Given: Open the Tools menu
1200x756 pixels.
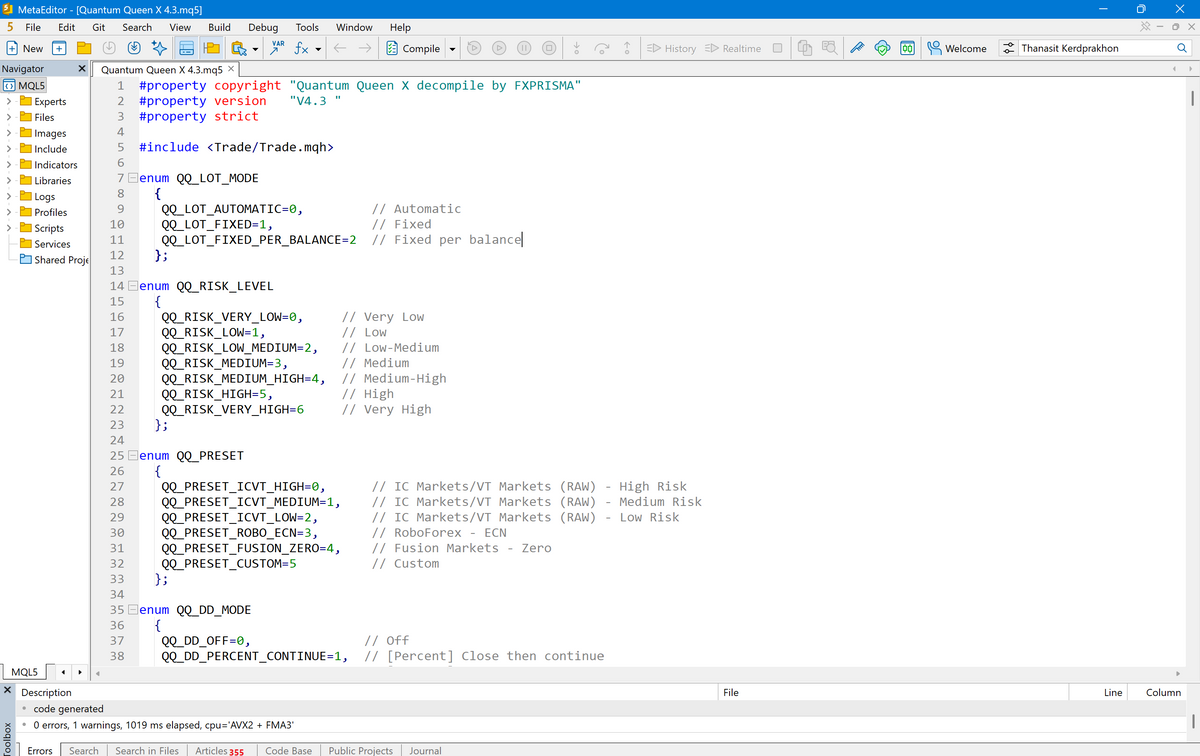Looking at the screenshot, I should pyautogui.click(x=307, y=27).
